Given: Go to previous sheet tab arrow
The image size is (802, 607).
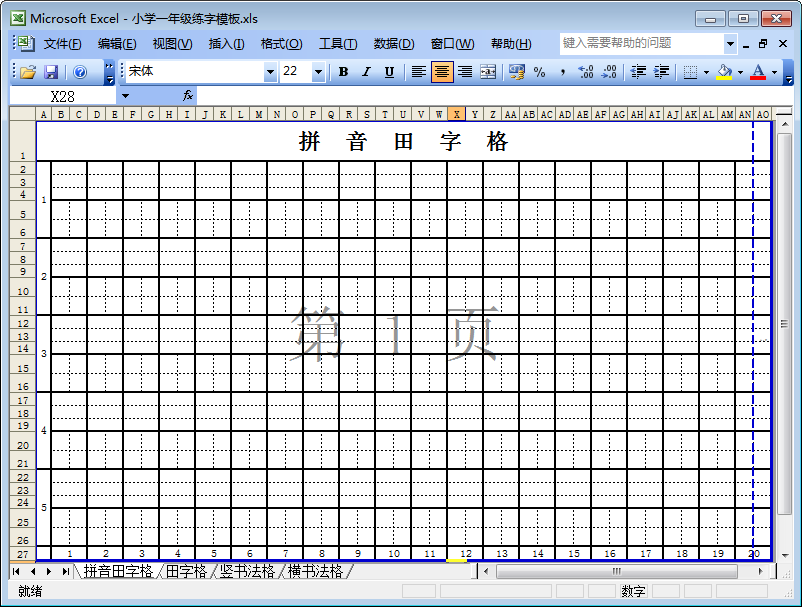Looking at the screenshot, I should click(33, 571).
